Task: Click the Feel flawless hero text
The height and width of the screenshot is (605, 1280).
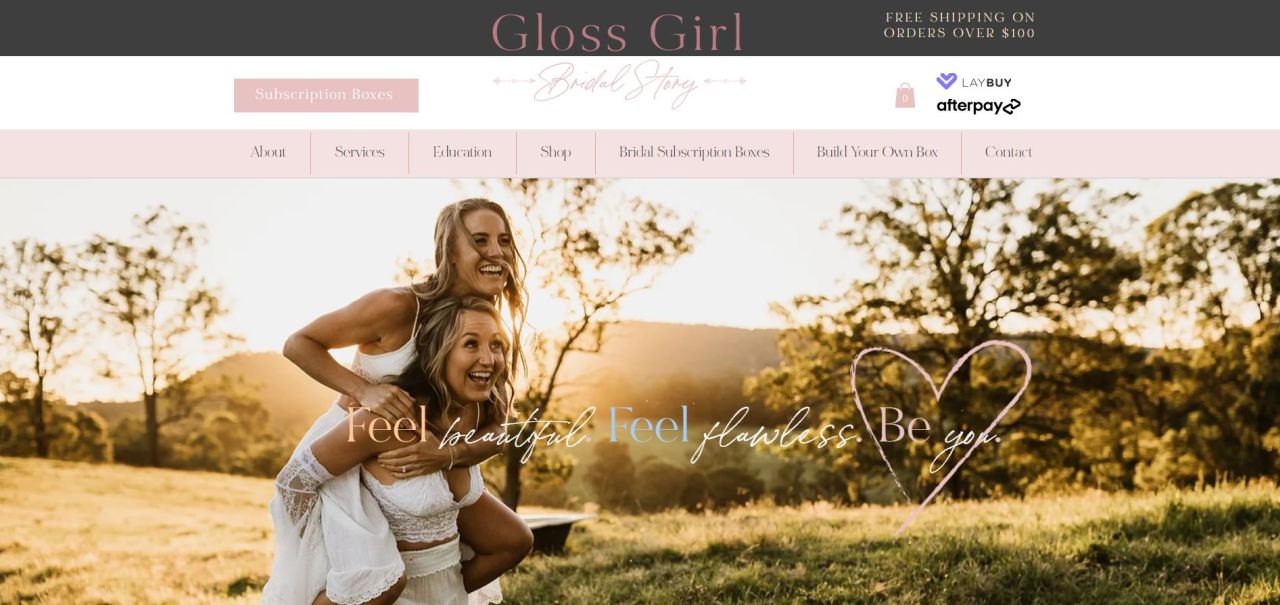Action: pyautogui.click(x=733, y=428)
